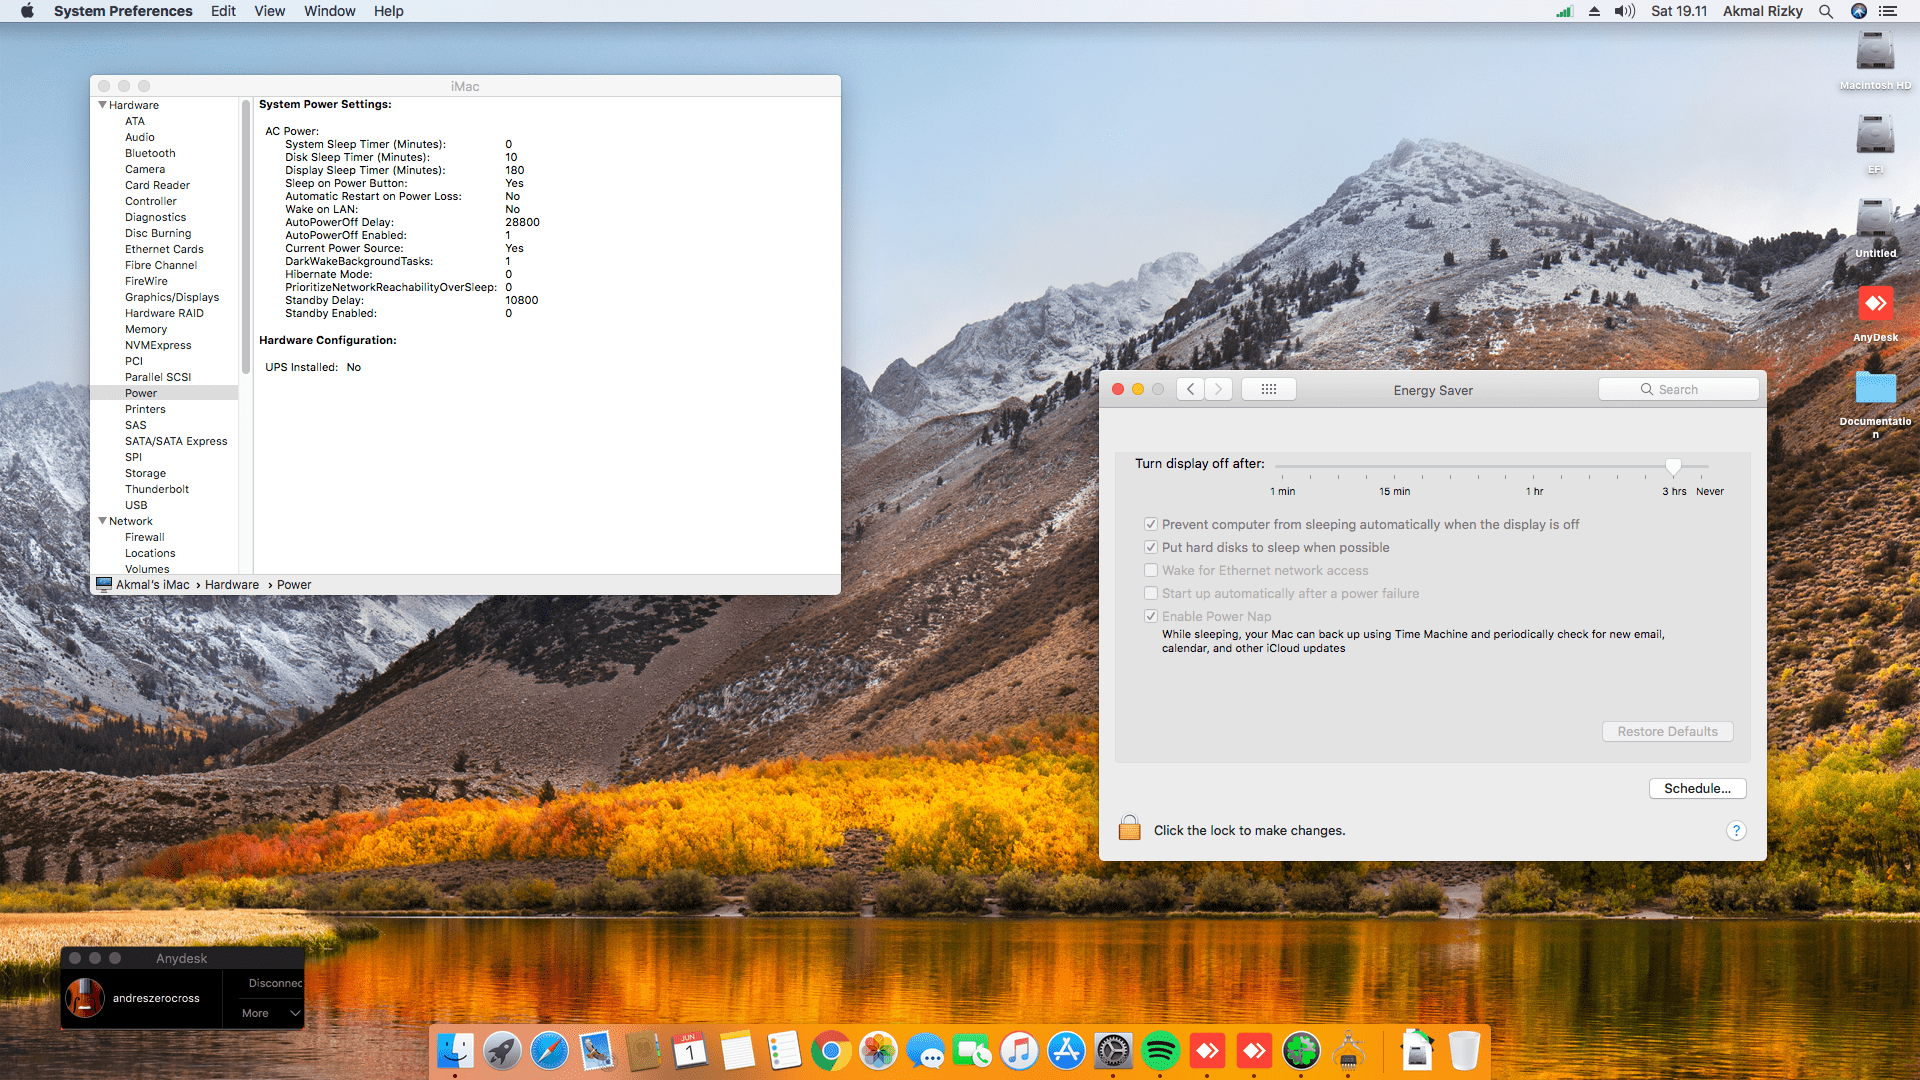Screen dimensions: 1920x1080
Task: Collapse the Network tree section
Action: coord(102,521)
